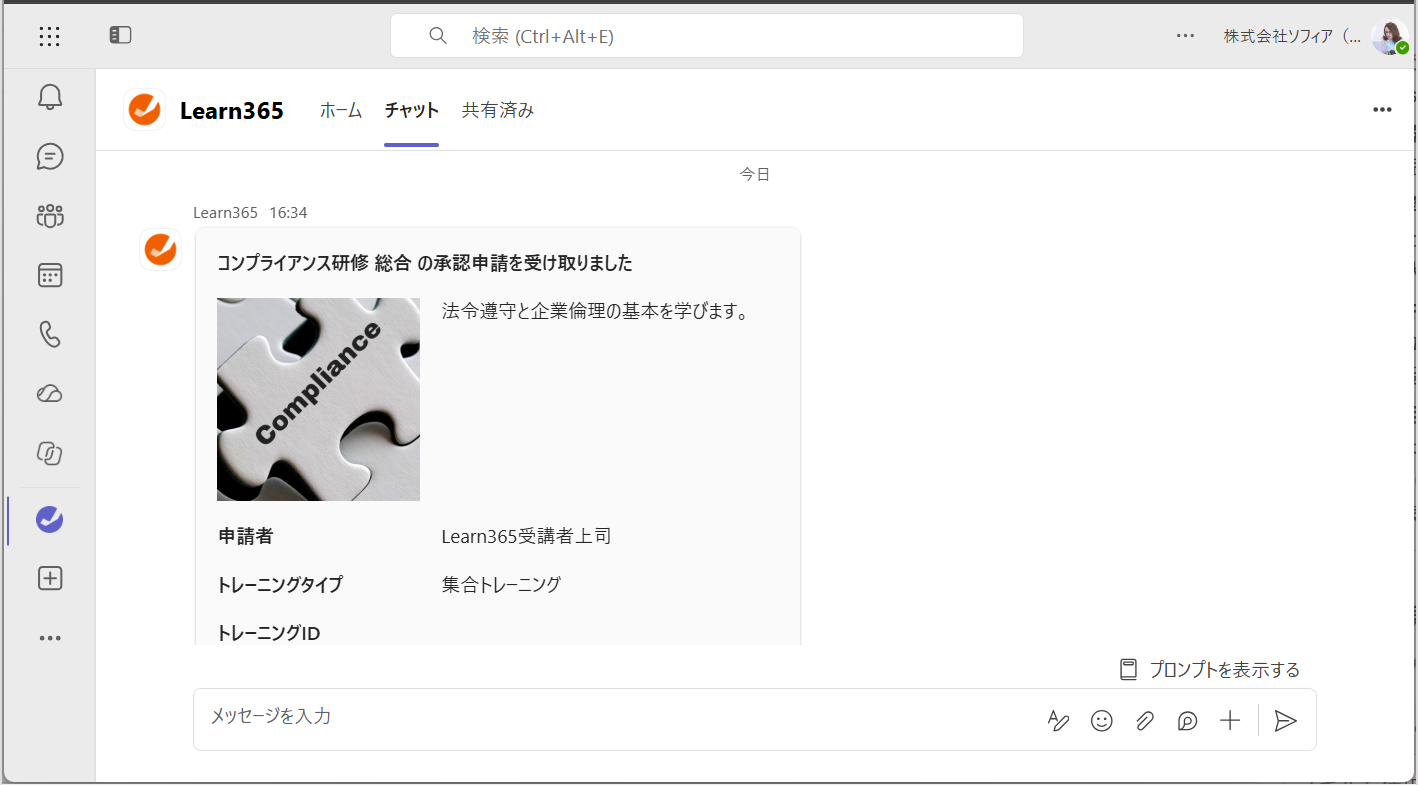Click the value Learn365受講者上司
Screen dimensions: 1418x785
pyautogui.click(x=526, y=537)
